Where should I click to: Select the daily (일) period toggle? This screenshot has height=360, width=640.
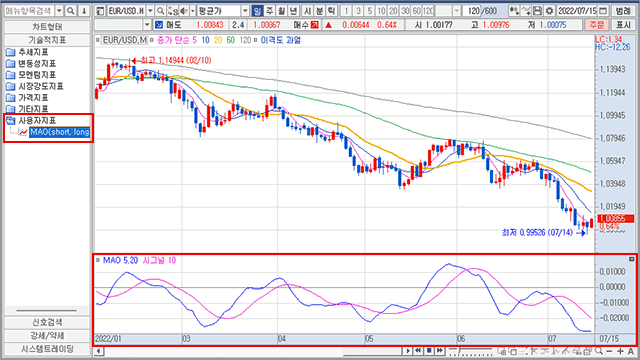[x=257, y=11]
